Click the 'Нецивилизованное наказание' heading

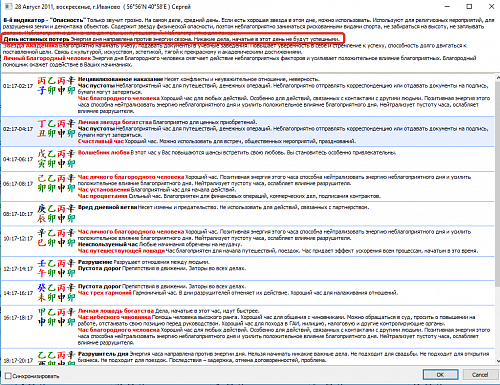(120, 79)
